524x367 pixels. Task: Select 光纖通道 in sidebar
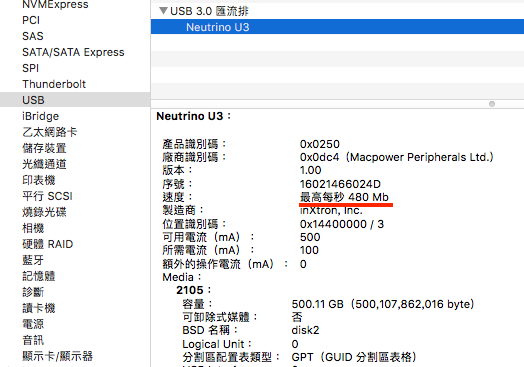(x=44, y=164)
